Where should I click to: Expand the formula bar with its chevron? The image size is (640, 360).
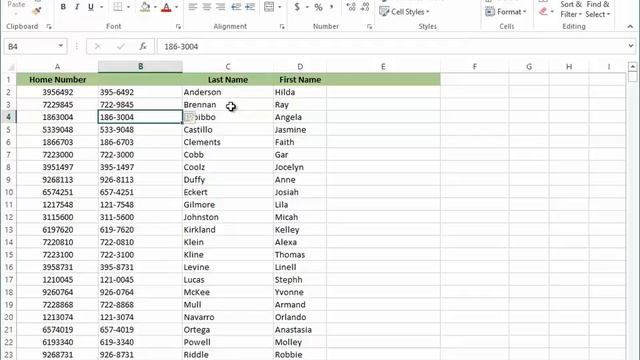(631, 46)
